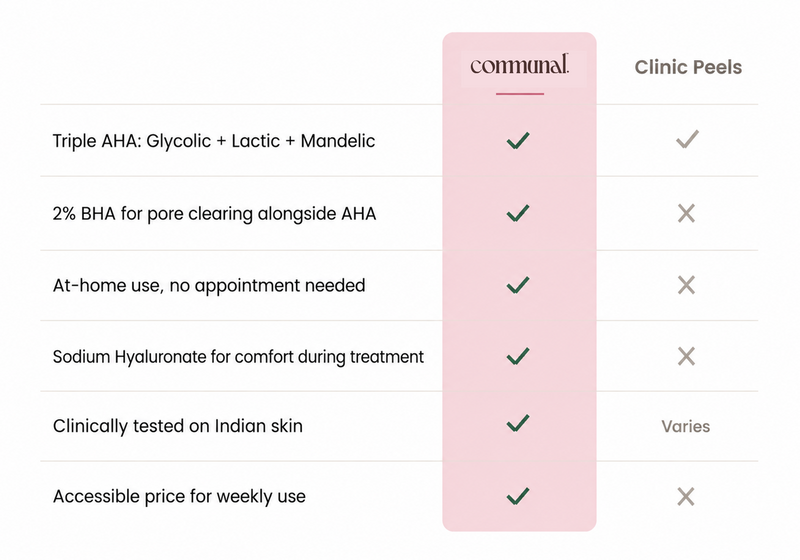Click communal checkmark for At-home use row

pos(518,285)
